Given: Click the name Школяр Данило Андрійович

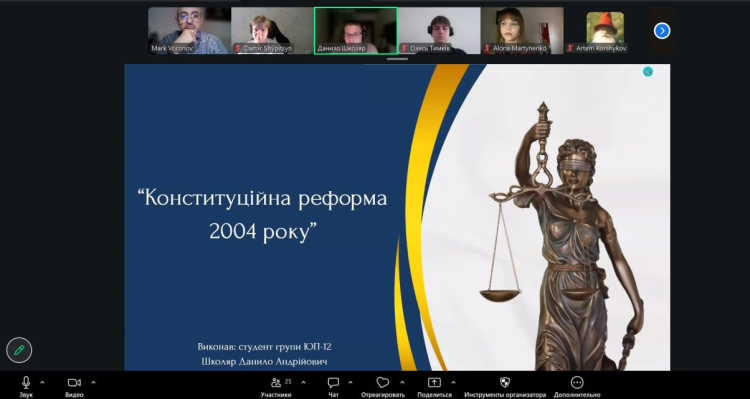Looking at the screenshot, I should tap(264, 362).
